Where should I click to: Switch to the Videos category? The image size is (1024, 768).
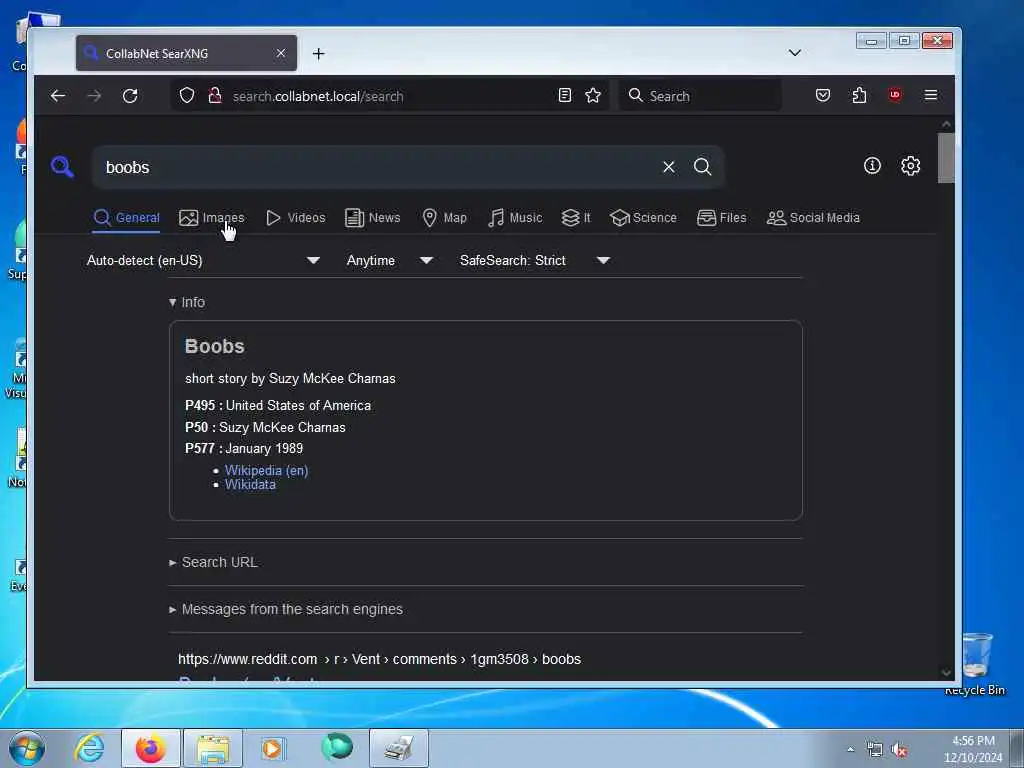295,217
